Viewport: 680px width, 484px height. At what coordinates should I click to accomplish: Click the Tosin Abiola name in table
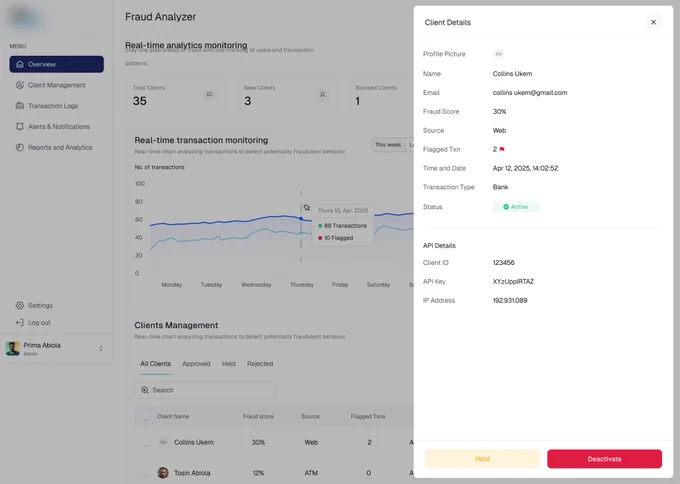click(192, 473)
